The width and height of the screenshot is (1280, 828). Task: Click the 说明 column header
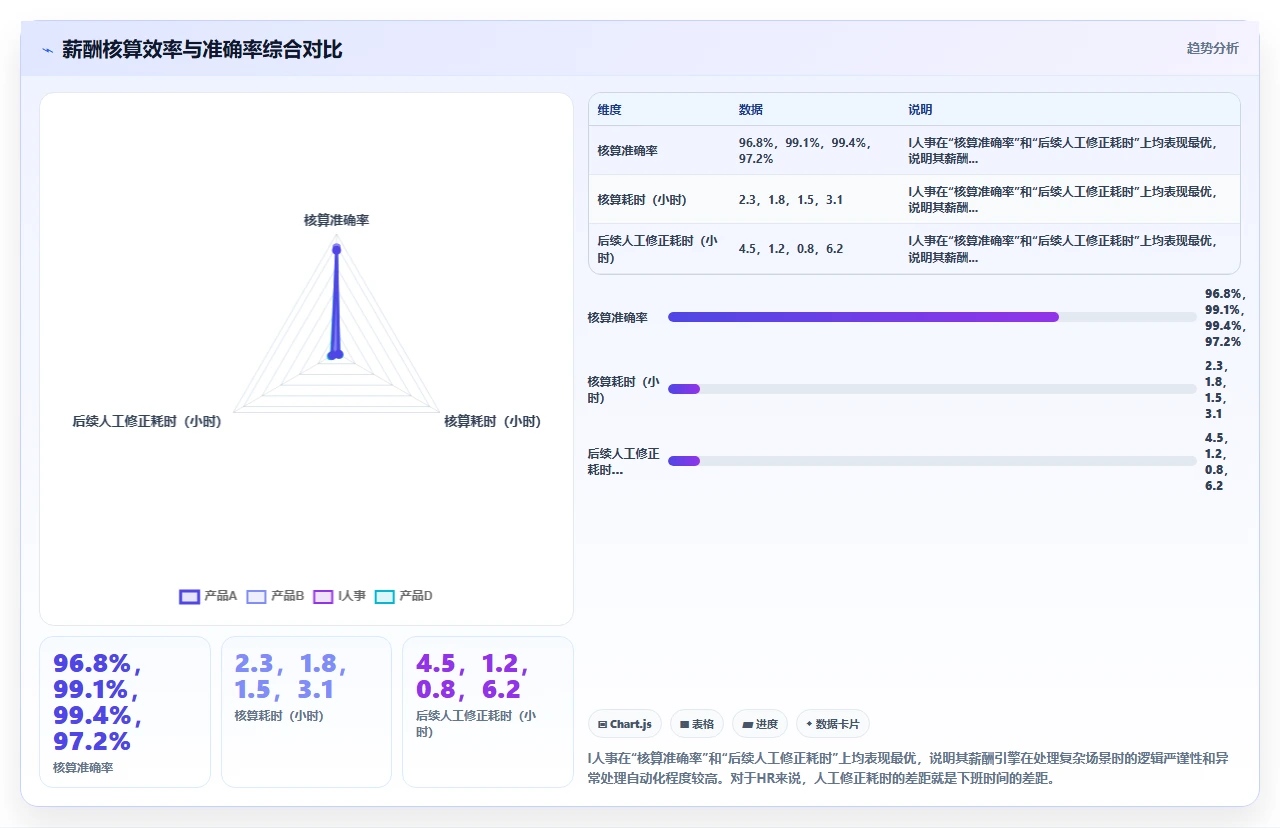pos(920,110)
